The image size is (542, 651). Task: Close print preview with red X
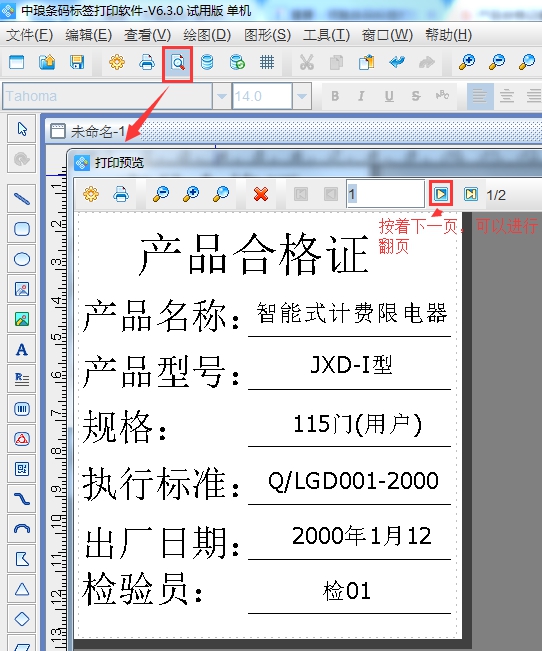point(260,194)
